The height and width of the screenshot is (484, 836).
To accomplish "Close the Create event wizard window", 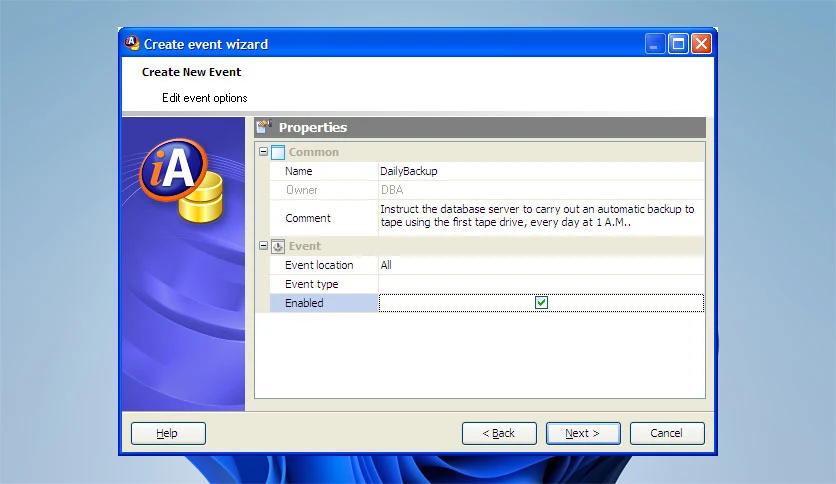I will (x=702, y=44).
